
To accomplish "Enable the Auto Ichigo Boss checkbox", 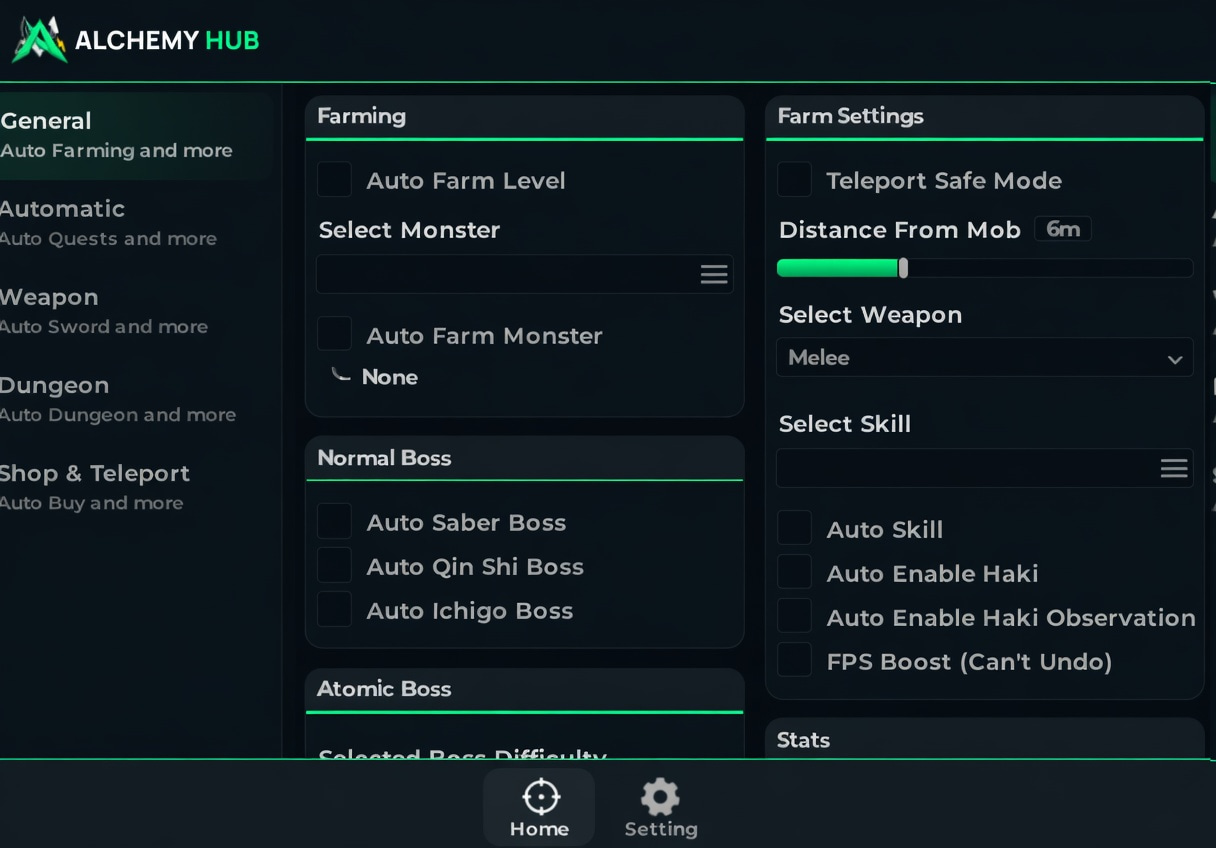I will [x=334, y=610].
